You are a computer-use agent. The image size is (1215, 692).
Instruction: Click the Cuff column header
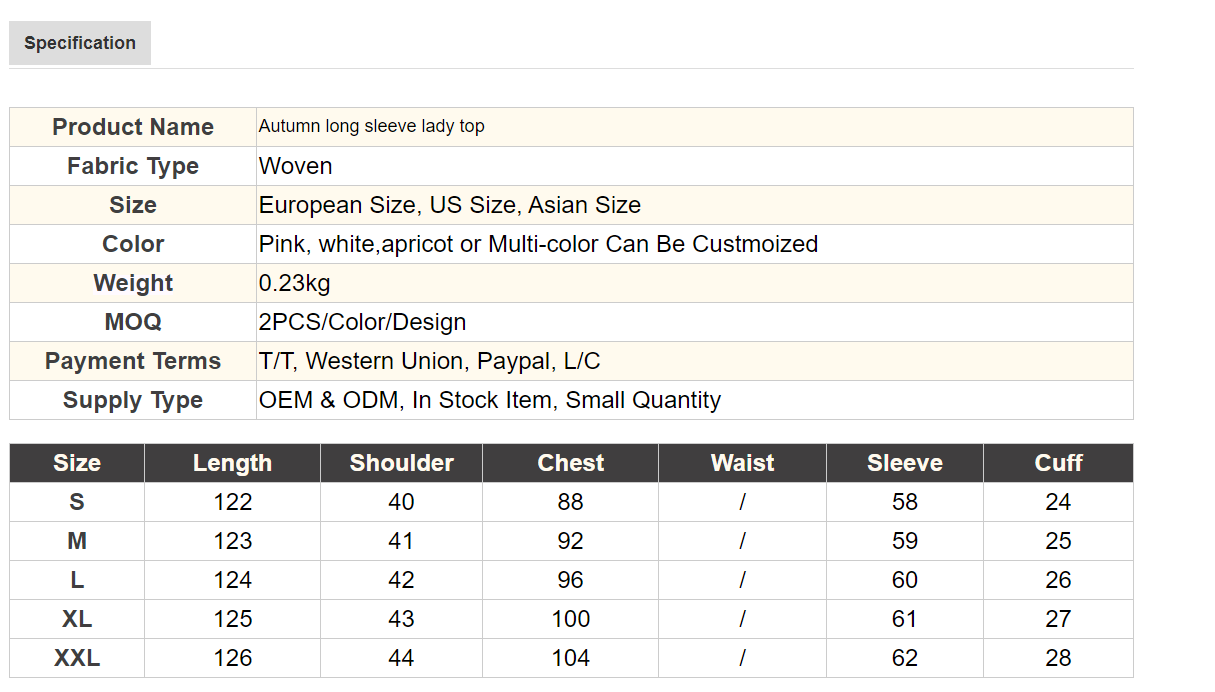pyautogui.click(x=1059, y=463)
